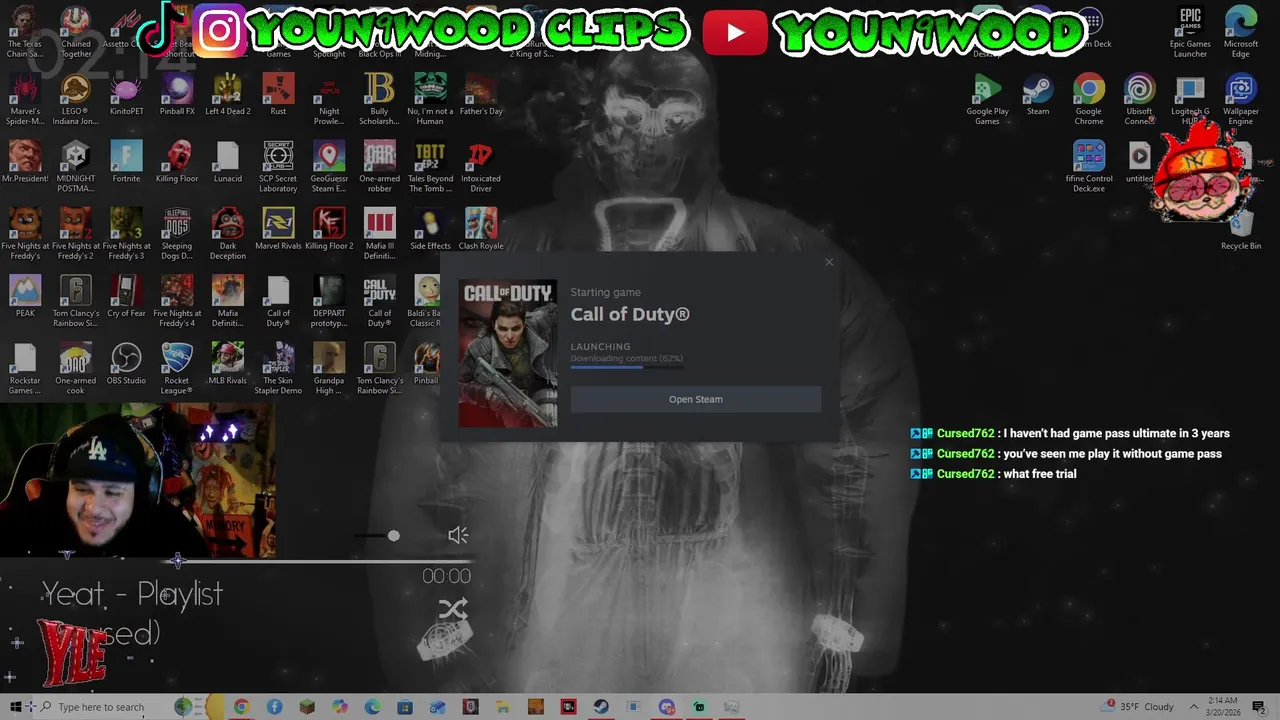
Task: Select the Killing Floor 2 icon
Action: point(329,229)
